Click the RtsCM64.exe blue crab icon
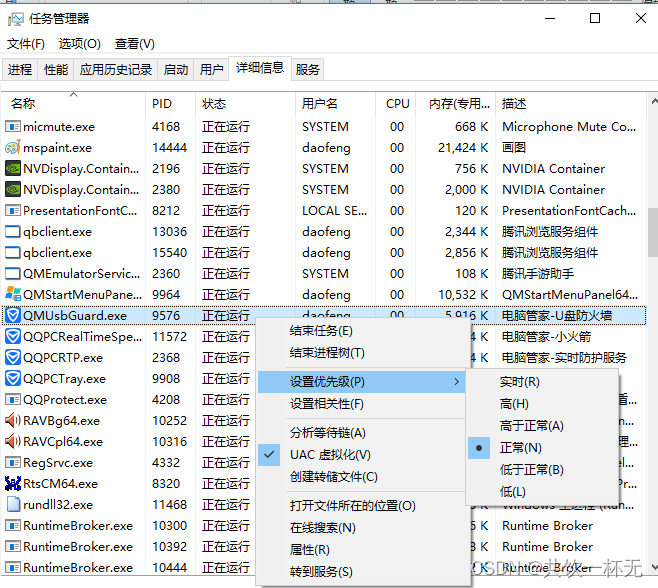658x588 pixels. pyautogui.click(x=13, y=483)
